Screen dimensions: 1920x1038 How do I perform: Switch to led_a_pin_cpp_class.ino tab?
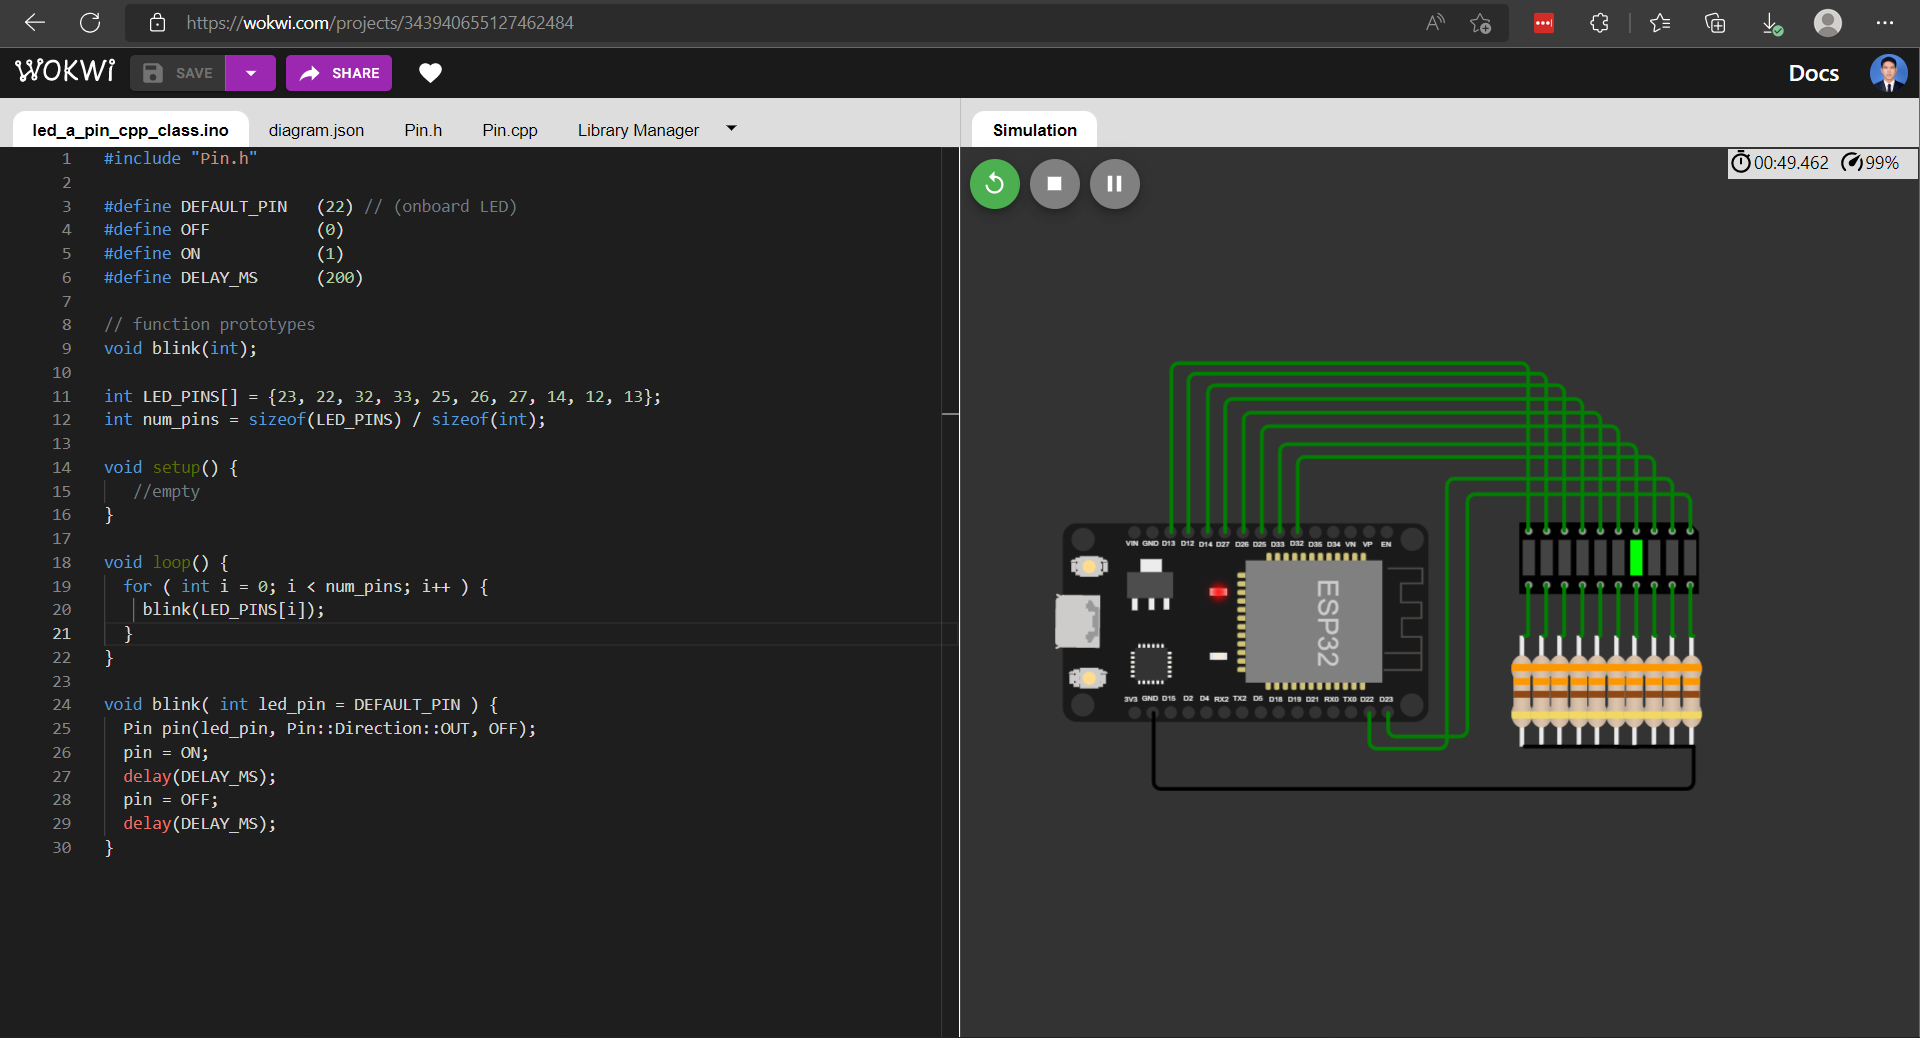[x=131, y=130]
